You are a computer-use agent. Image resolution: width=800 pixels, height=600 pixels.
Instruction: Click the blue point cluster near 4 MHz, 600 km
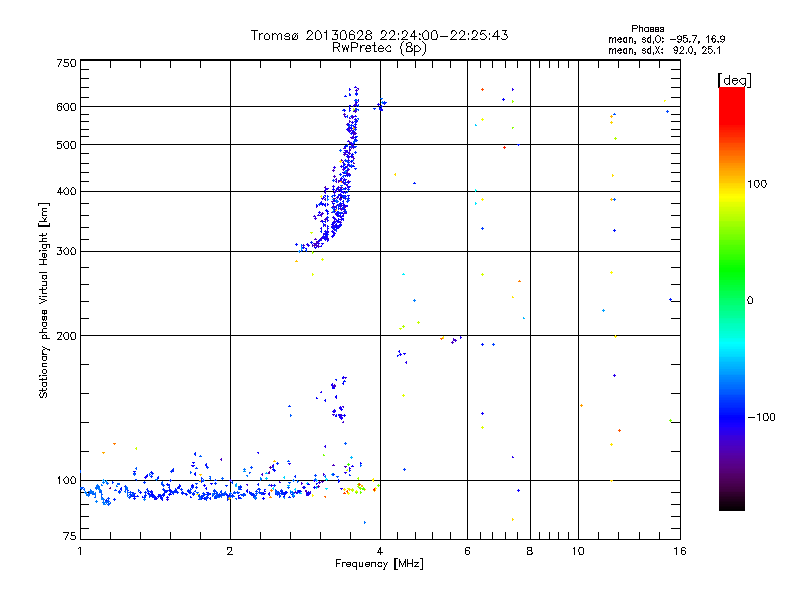[380, 105]
